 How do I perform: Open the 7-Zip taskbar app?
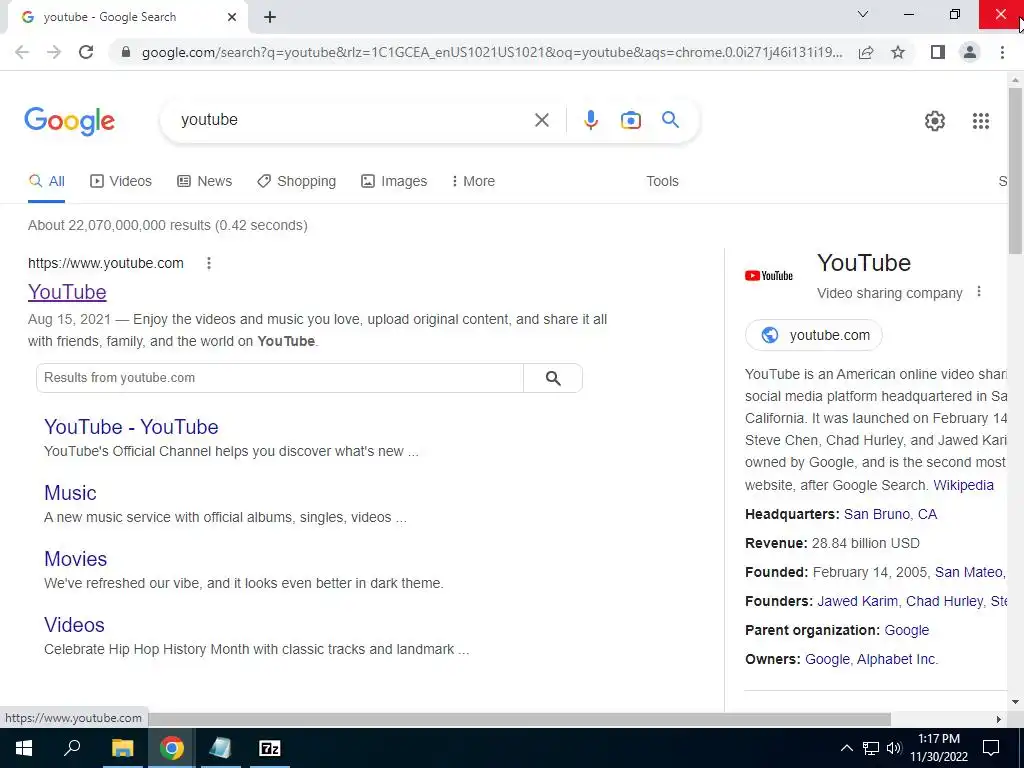pyautogui.click(x=270, y=748)
